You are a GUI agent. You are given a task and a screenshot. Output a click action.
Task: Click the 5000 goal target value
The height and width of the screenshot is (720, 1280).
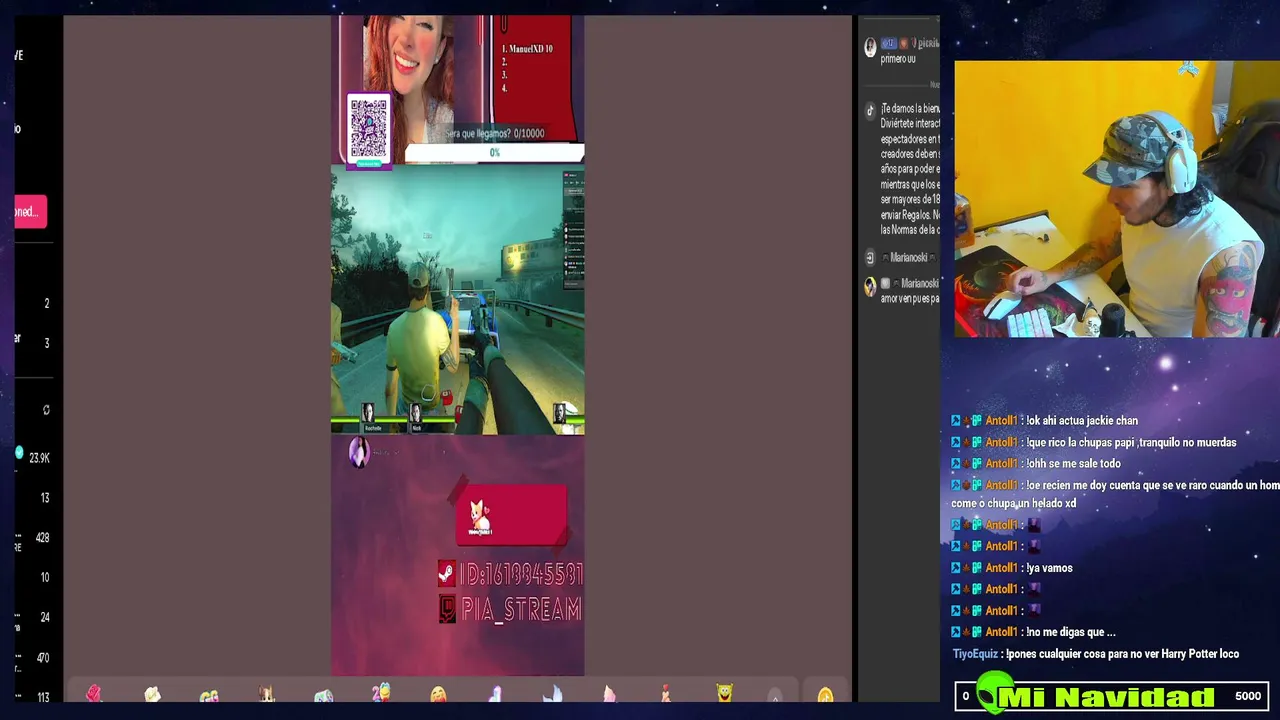click(x=1248, y=696)
